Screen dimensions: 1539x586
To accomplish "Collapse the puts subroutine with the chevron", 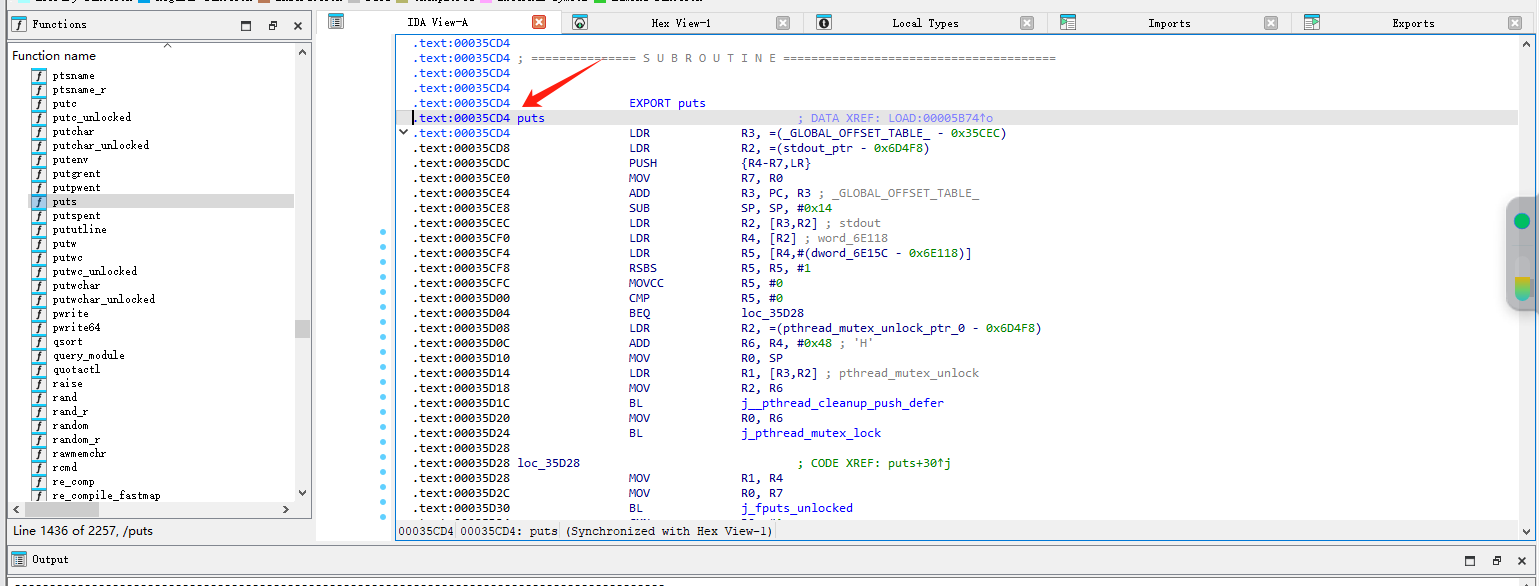I will pos(404,132).
